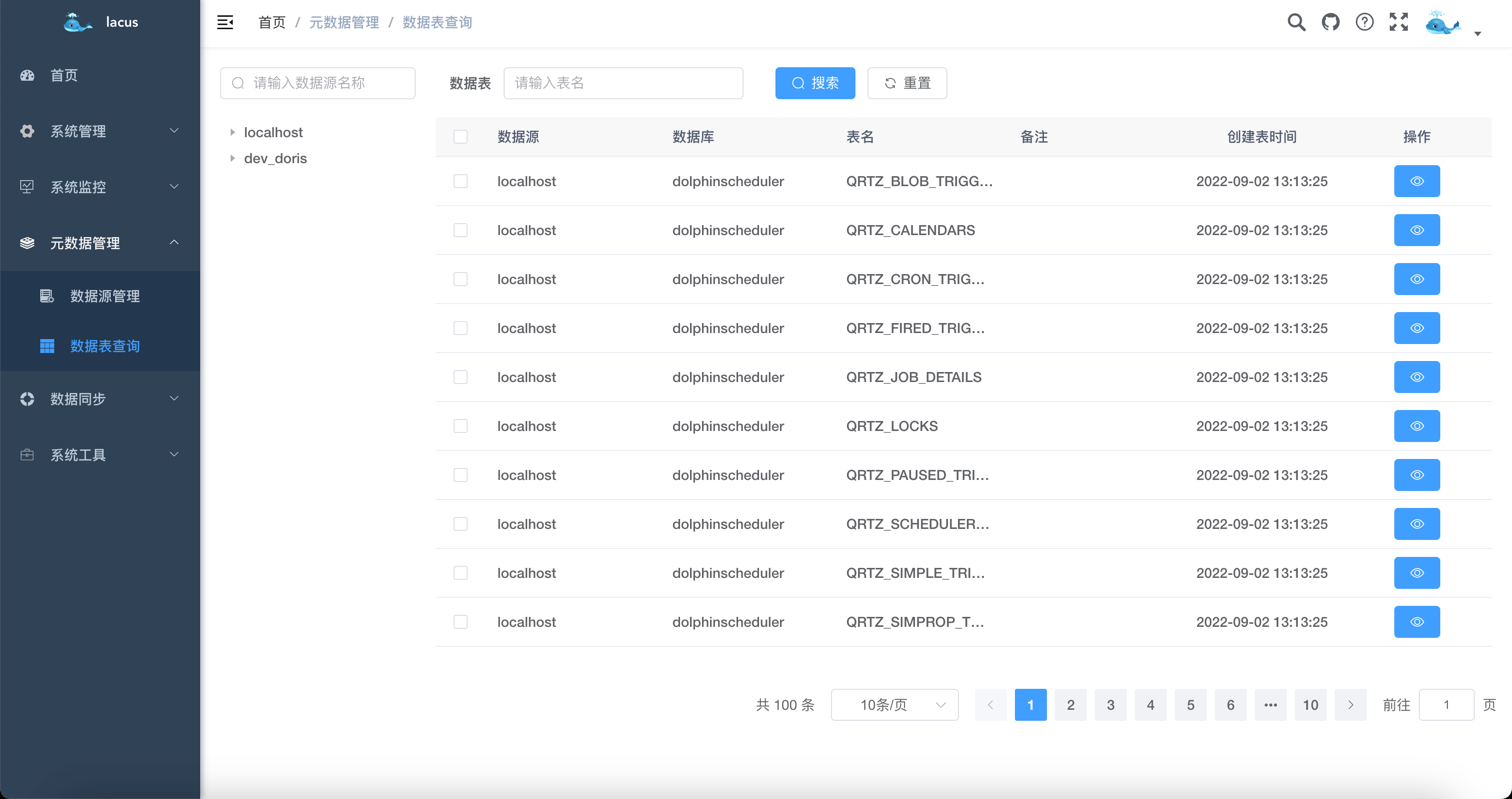Expand the 系统工具 sidebar menu
This screenshot has height=799, width=1512.
[x=100, y=455]
